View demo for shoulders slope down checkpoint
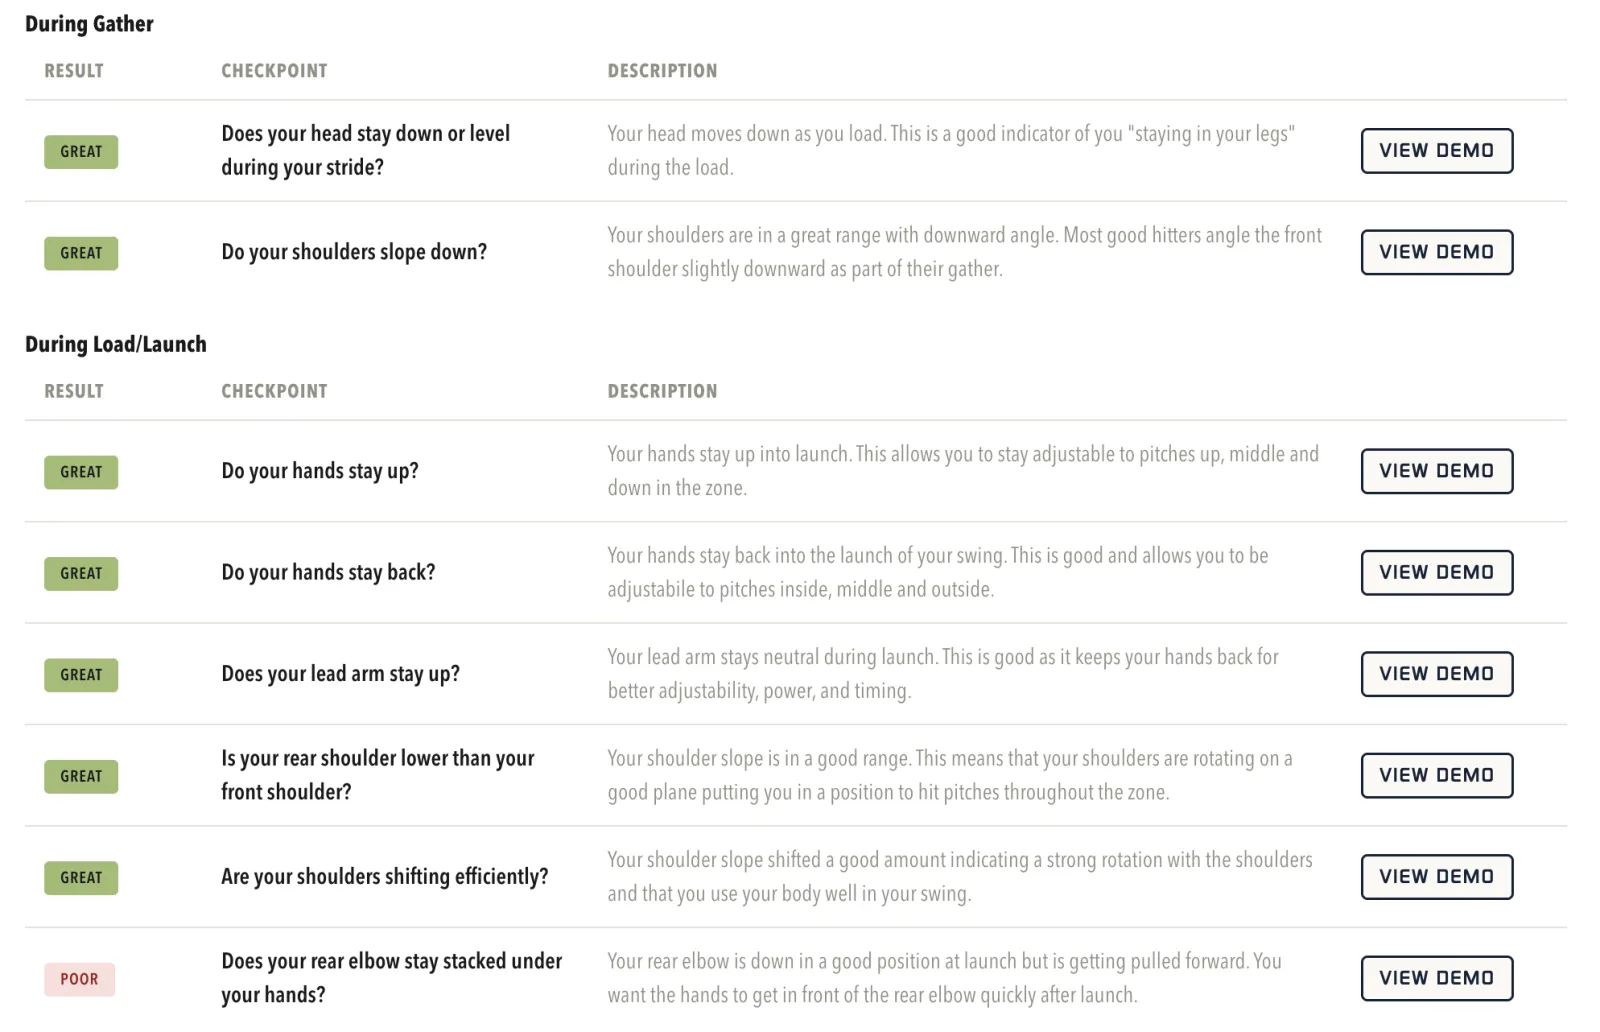 point(1436,252)
